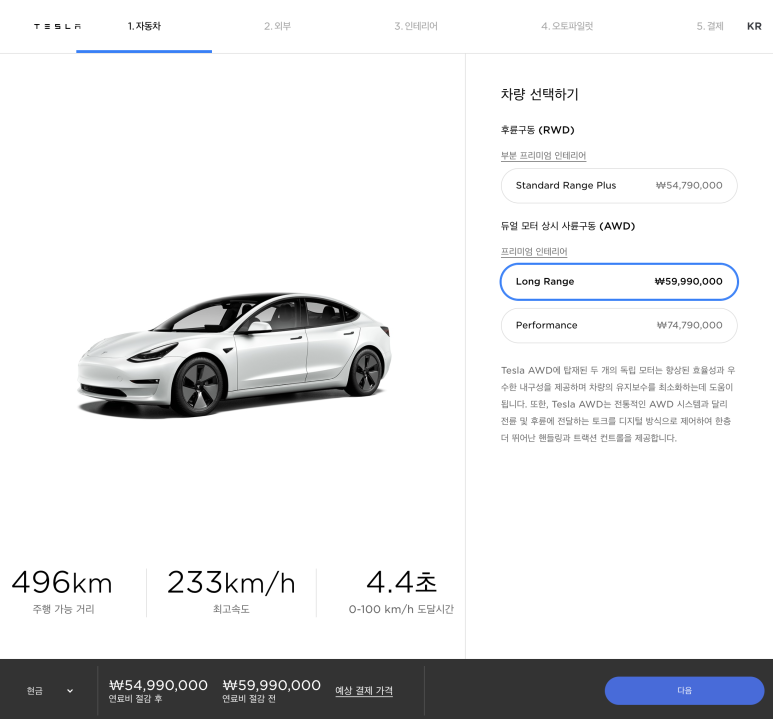The height and width of the screenshot is (719, 773).
Task: Open the 부분 프리미엄 인테리어 link
Action: click(x=543, y=155)
